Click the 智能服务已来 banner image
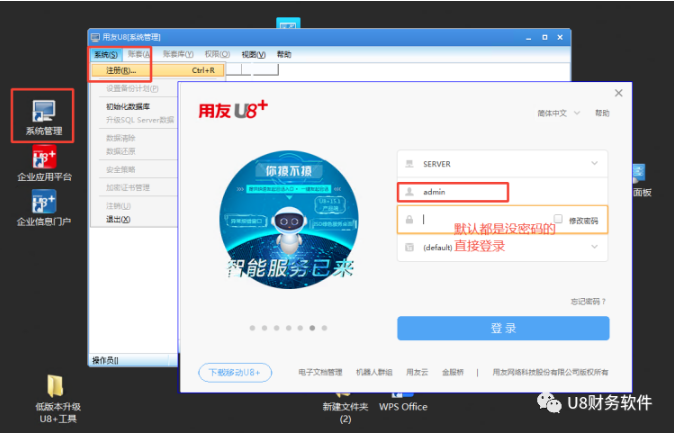 pyautogui.click(x=289, y=220)
